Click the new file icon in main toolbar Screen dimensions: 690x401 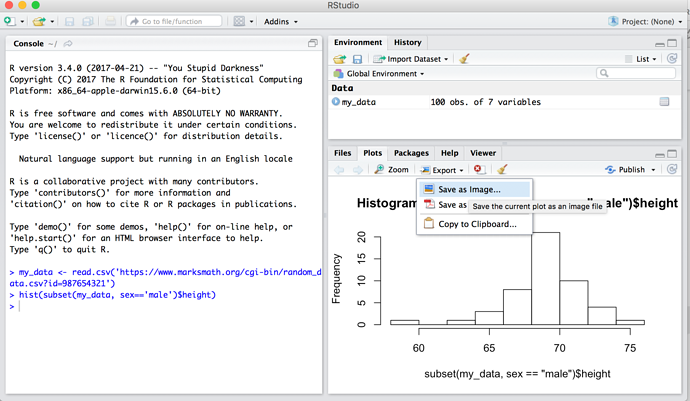tap(9, 21)
